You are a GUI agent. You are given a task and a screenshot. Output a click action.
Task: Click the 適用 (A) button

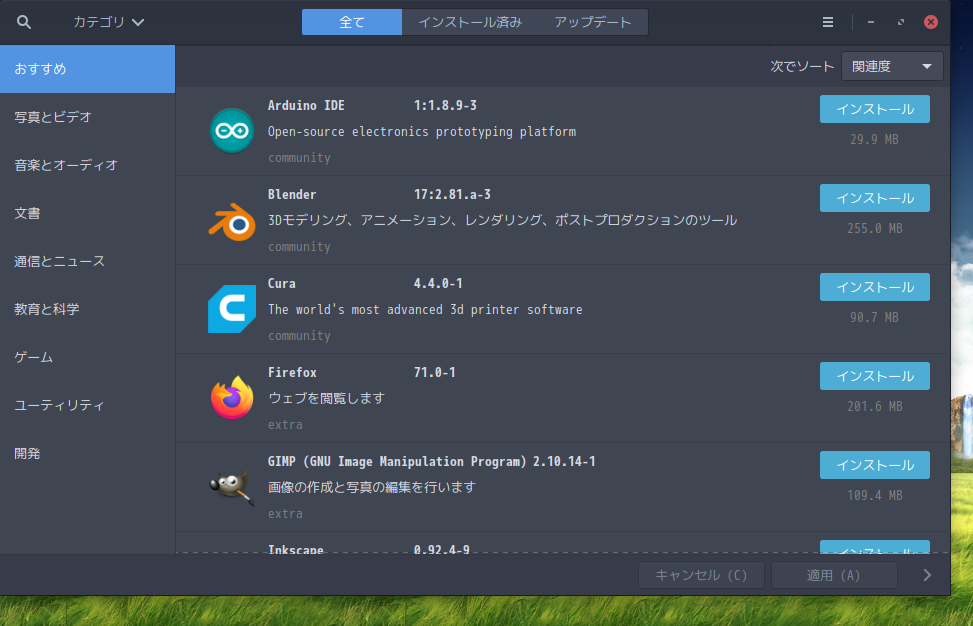pyautogui.click(x=834, y=575)
